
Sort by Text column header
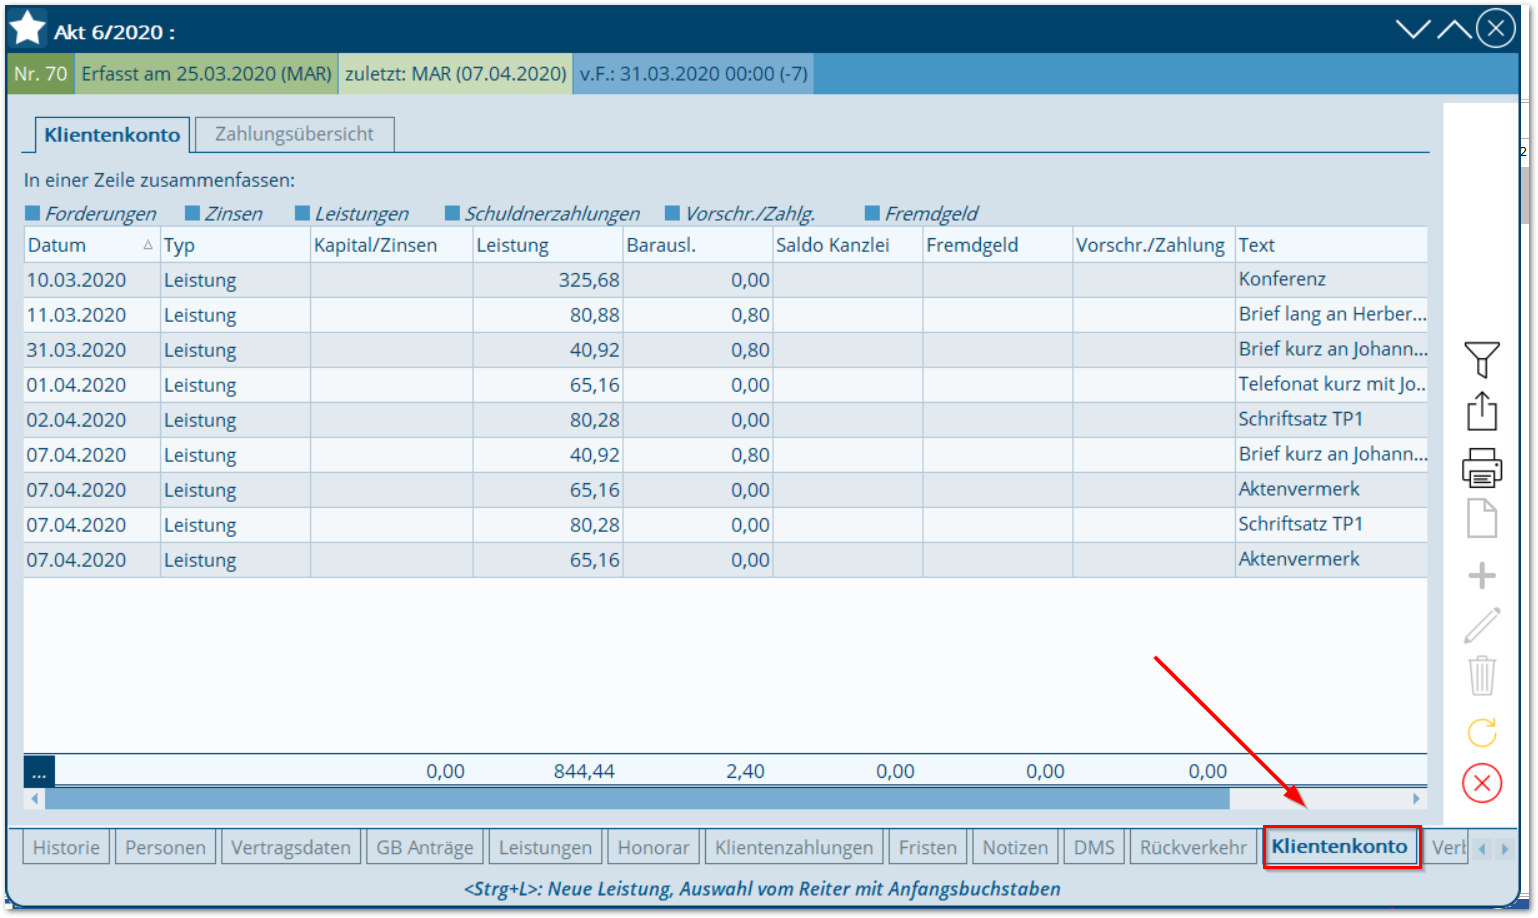coord(1331,245)
